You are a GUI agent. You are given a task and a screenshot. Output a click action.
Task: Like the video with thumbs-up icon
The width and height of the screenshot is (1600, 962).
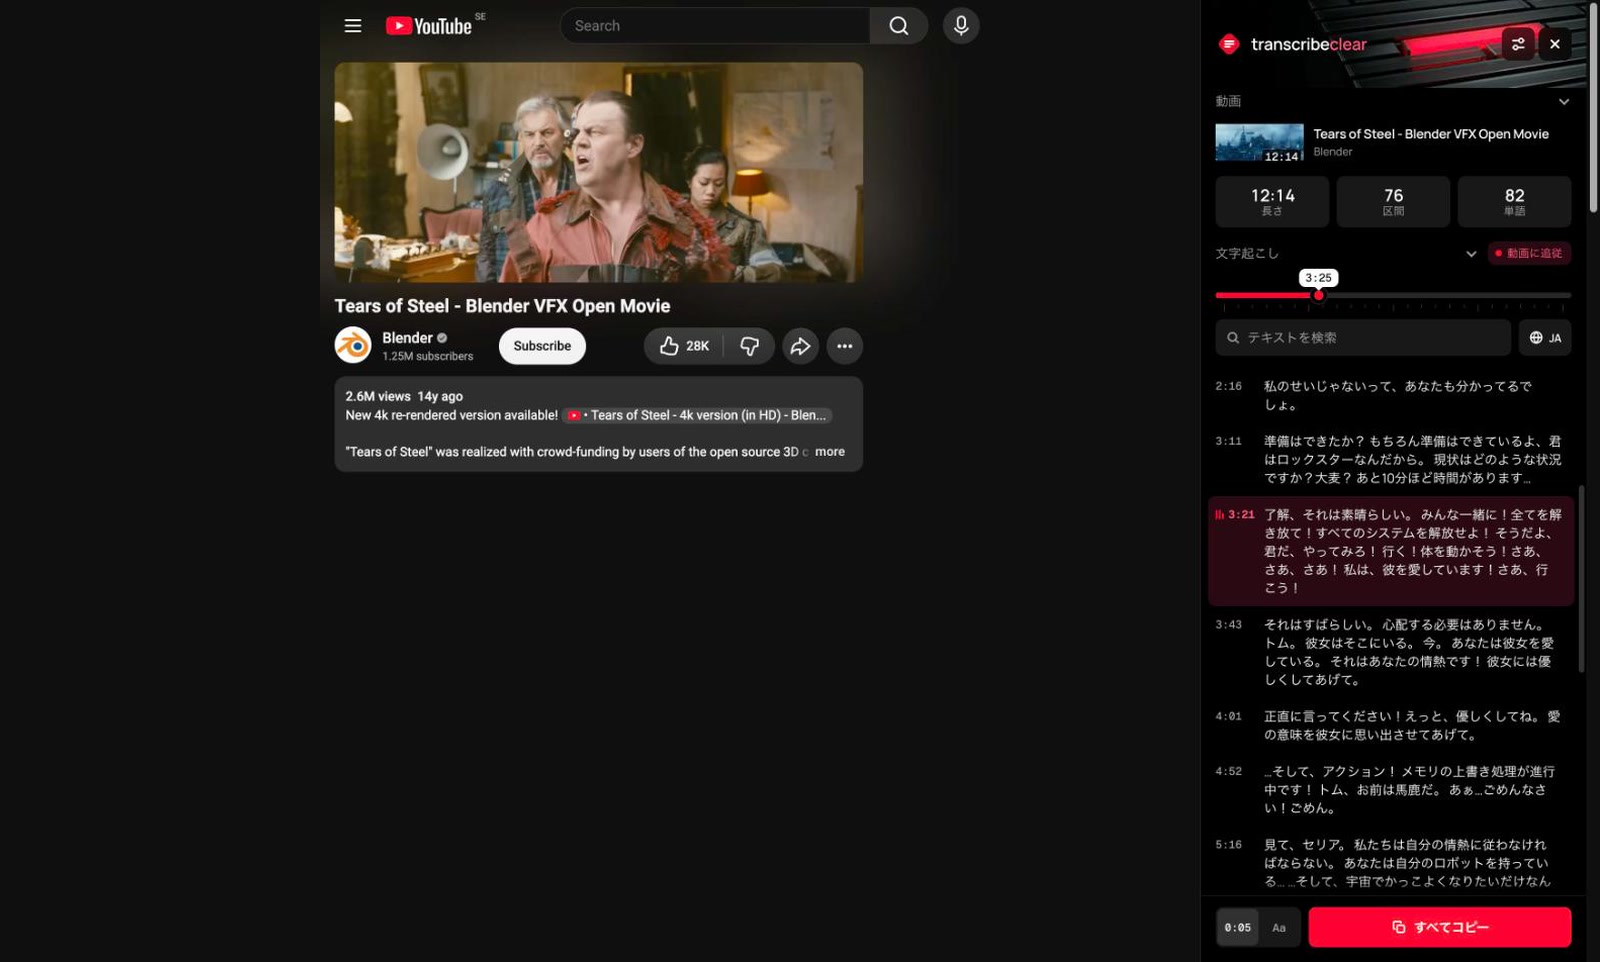tap(684, 346)
